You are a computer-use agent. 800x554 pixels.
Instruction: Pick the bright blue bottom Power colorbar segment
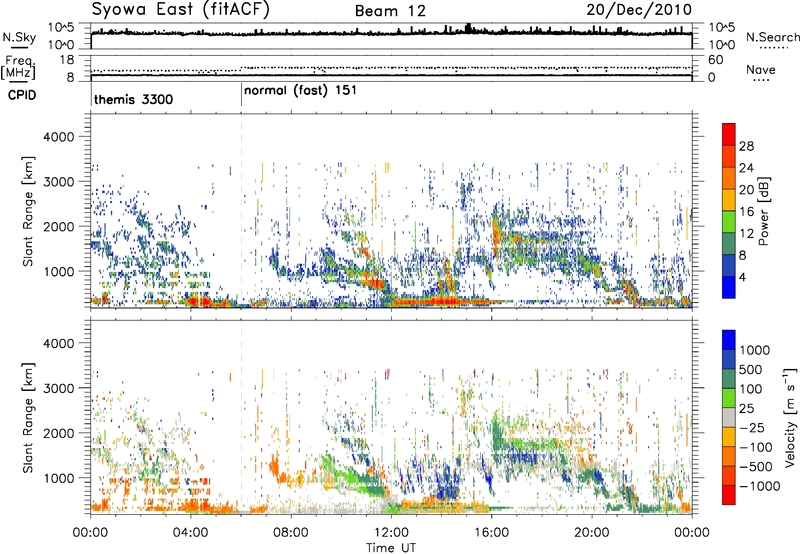point(729,288)
